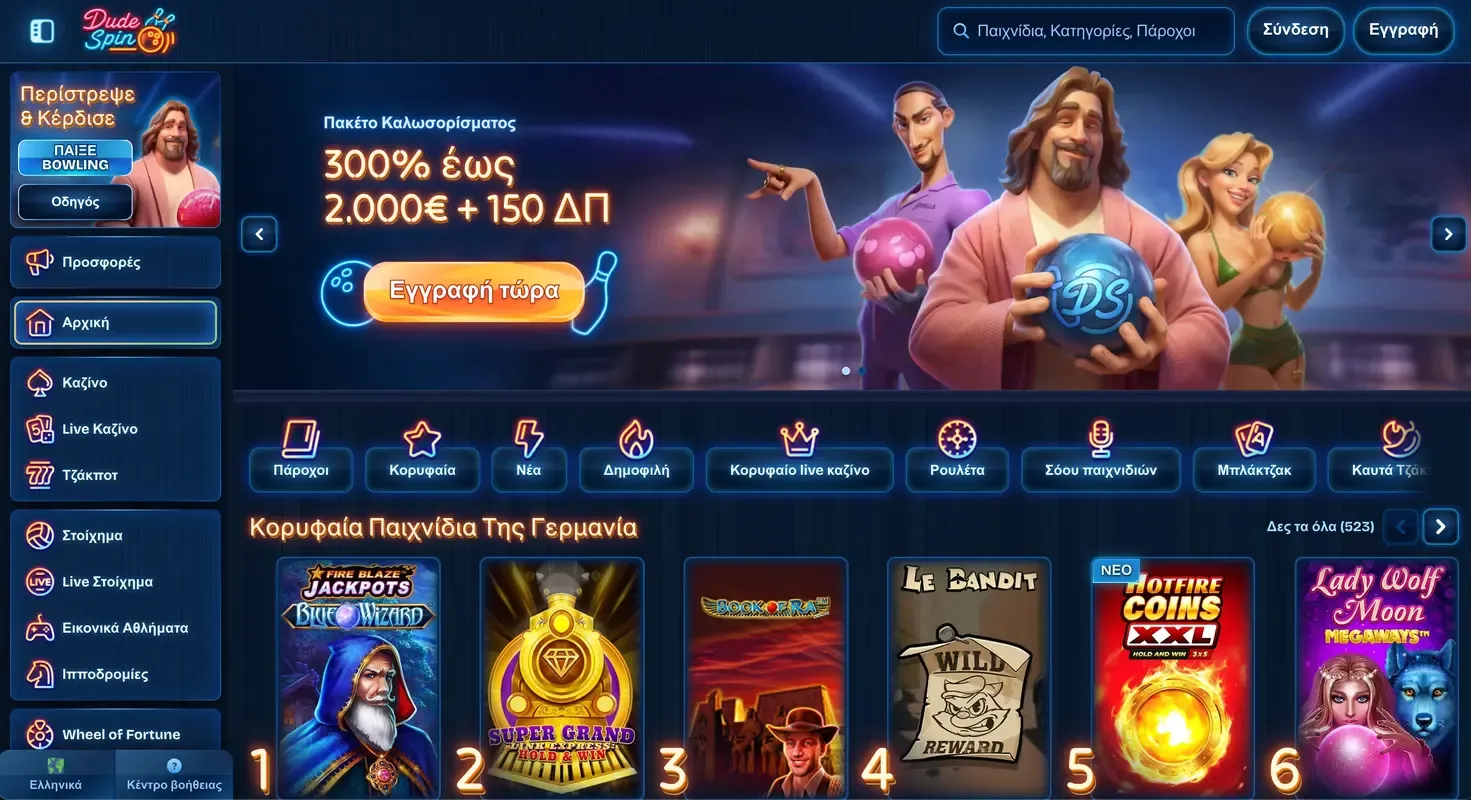This screenshot has width=1471, height=800.
Task: Toggle the sidebar collapse icon
Action: tap(42, 31)
